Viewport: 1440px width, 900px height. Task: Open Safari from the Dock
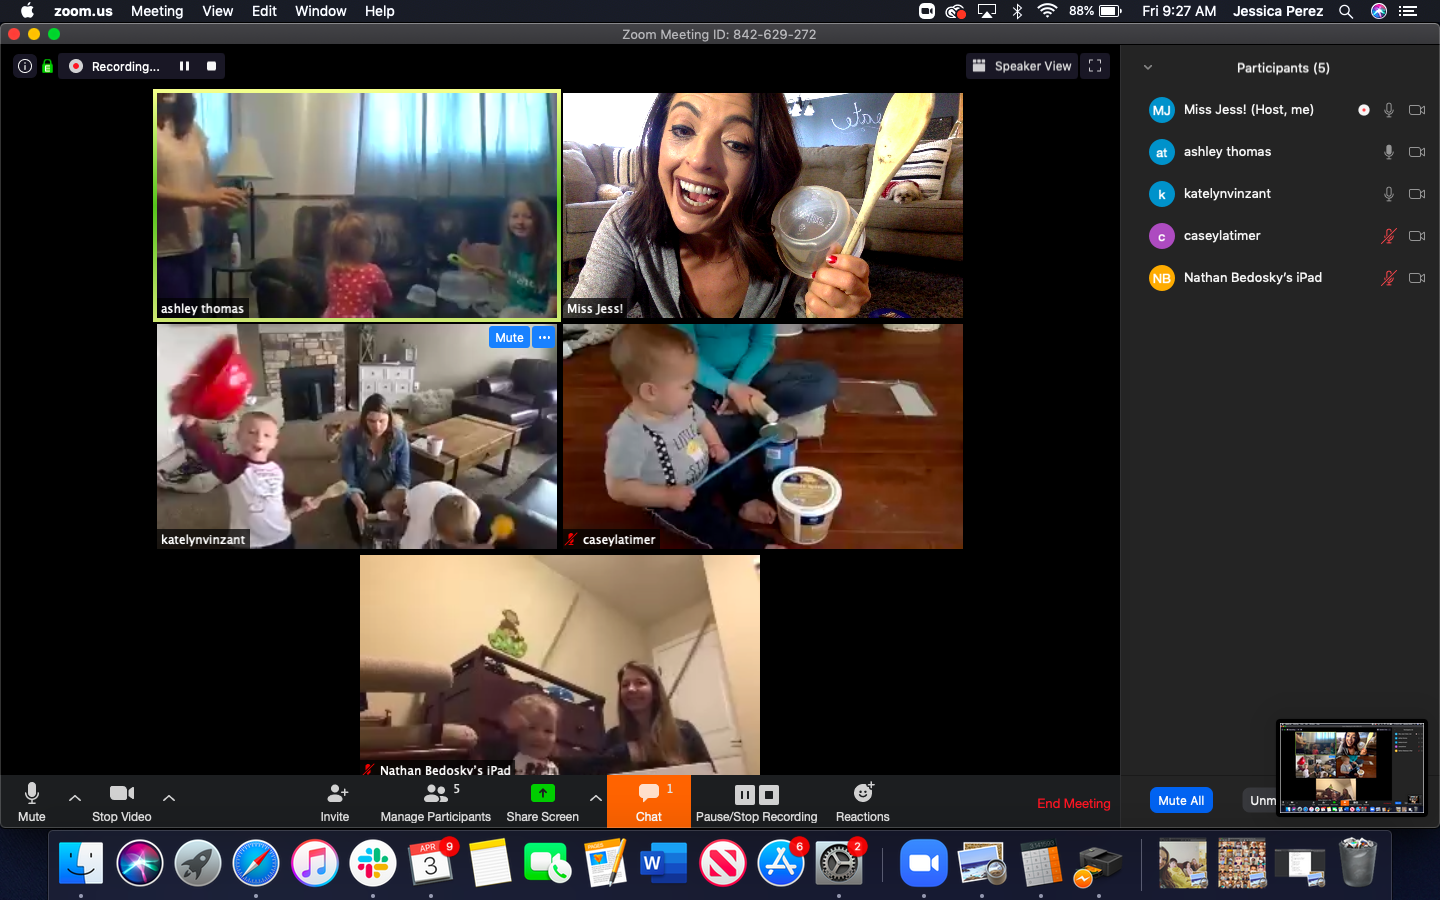point(256,863)
